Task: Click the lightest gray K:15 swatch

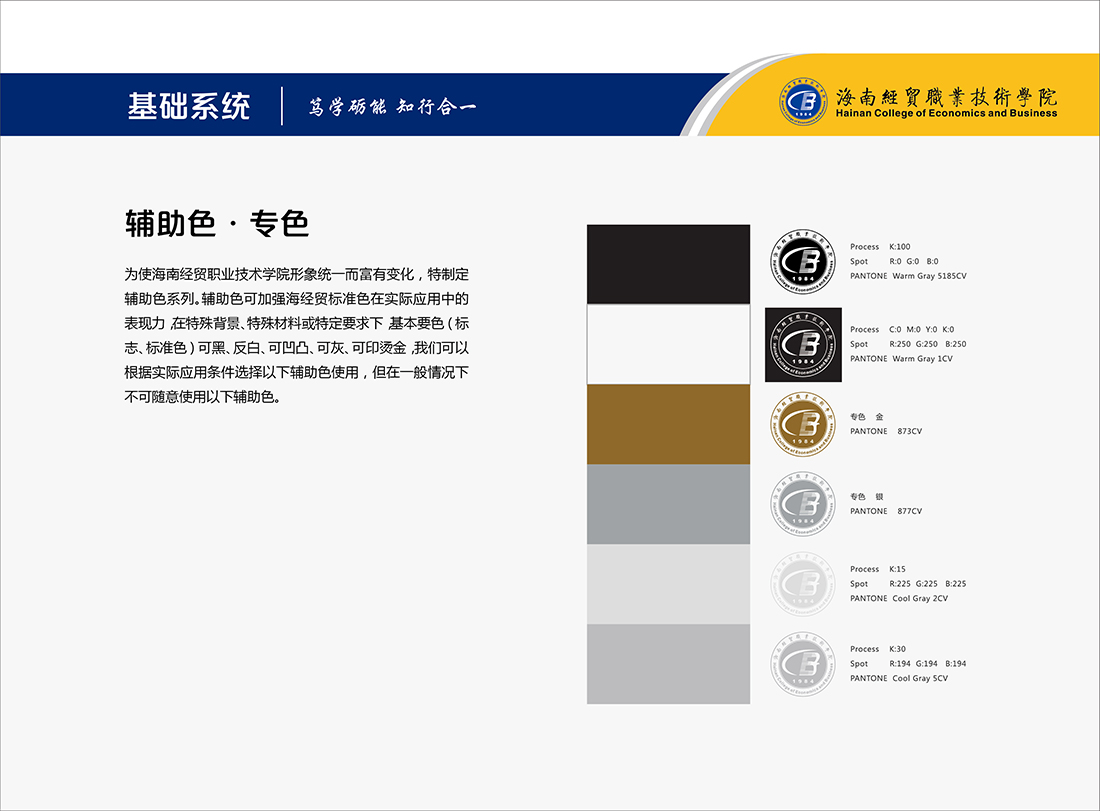Action: 668,584
